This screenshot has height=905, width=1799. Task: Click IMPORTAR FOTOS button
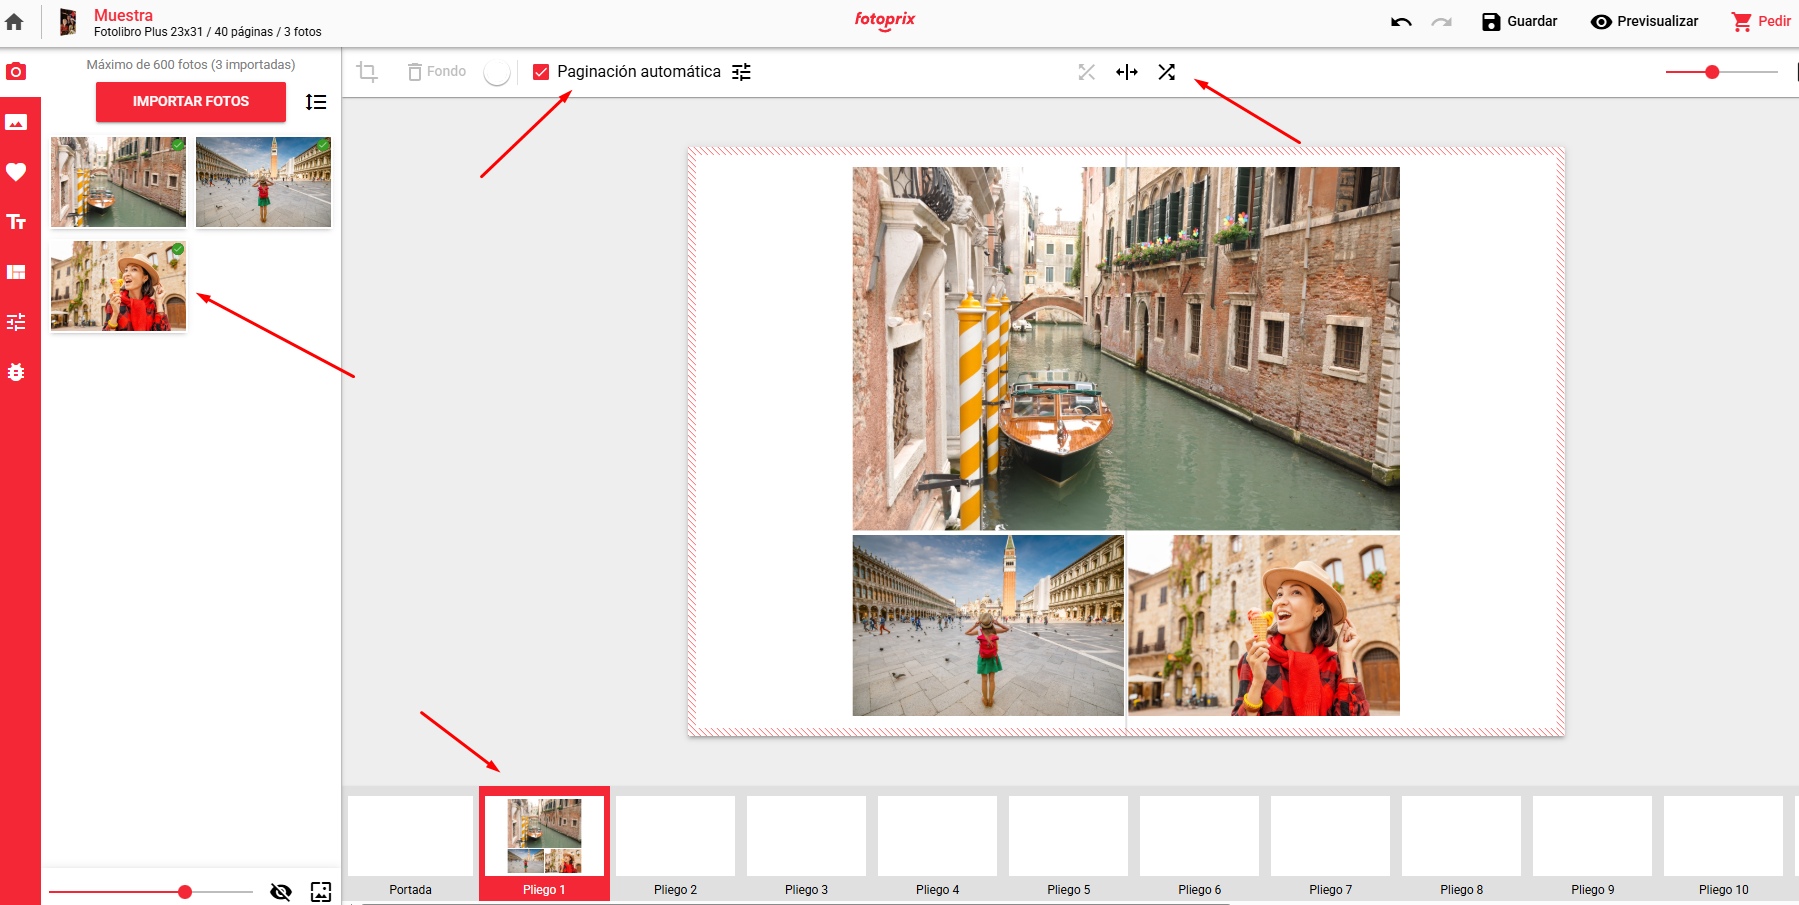[x=191, y=101]
